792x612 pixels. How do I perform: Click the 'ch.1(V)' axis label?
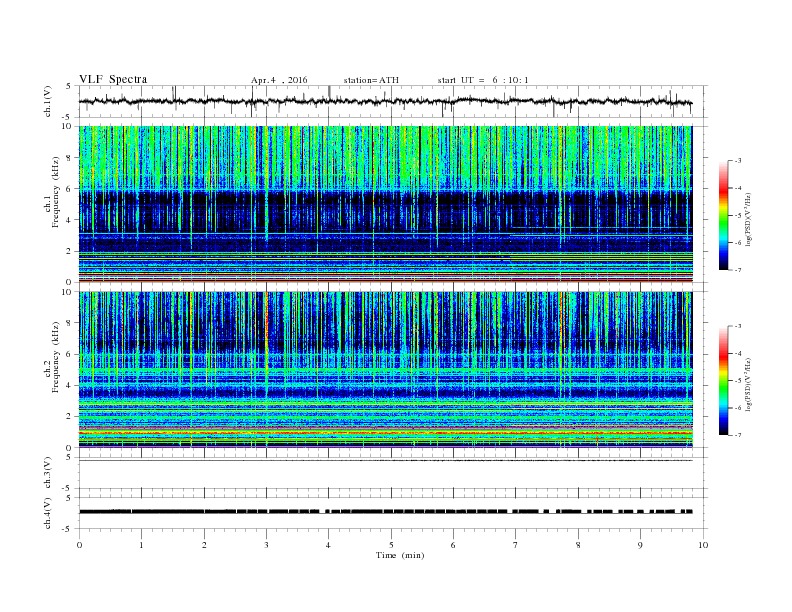[48, 101]
